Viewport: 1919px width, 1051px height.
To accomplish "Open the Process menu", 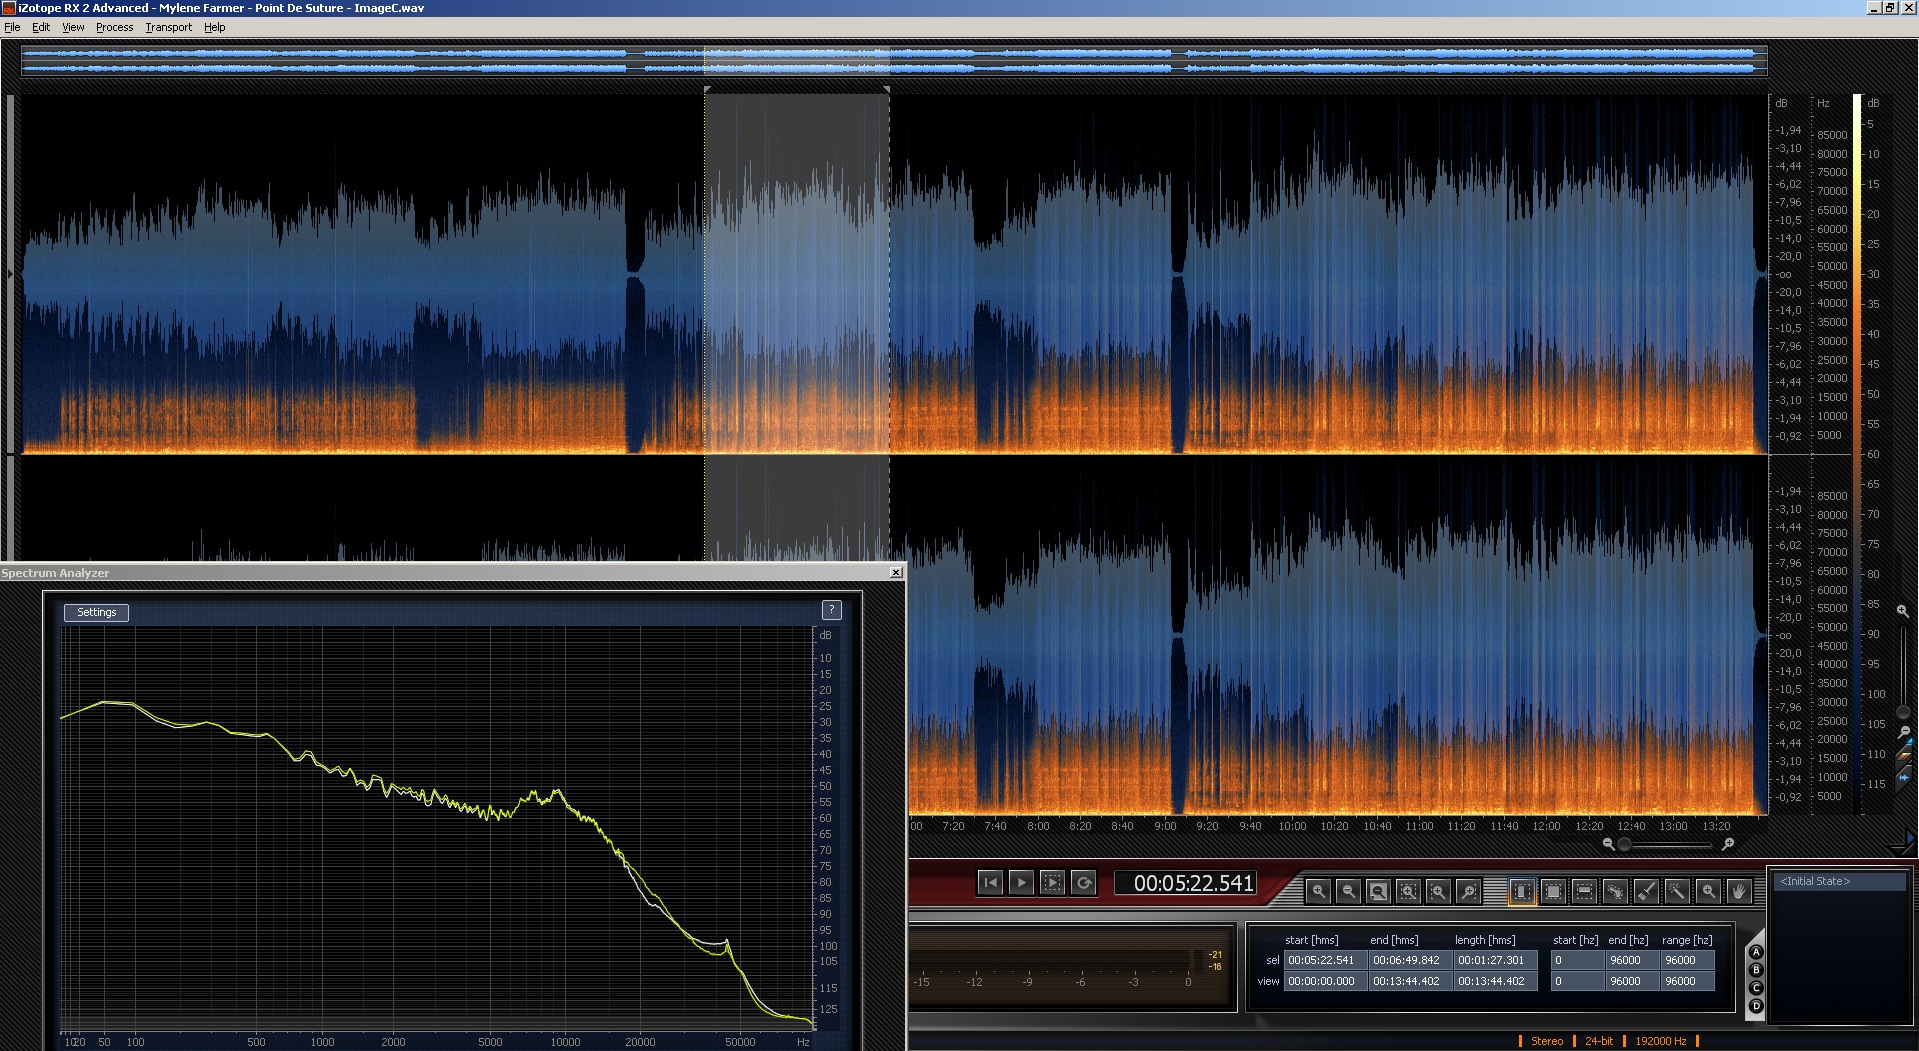I will click(x=115, y=27).
